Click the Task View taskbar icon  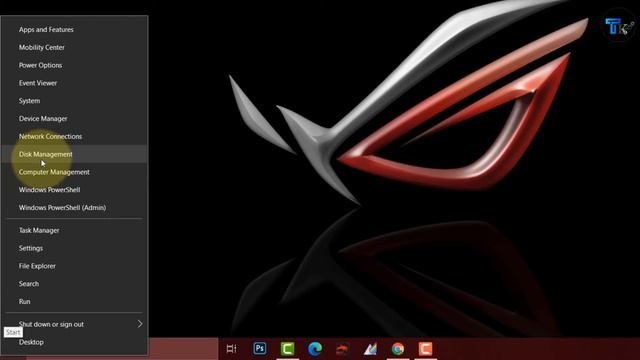(231, 349)
